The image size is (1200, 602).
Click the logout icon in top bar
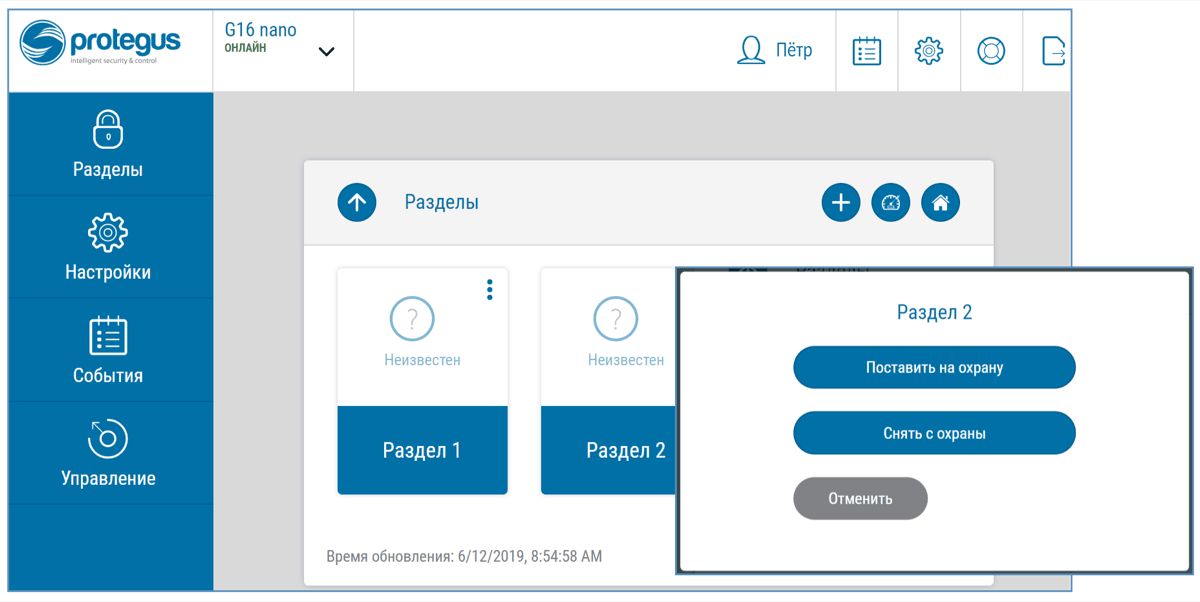point(1053,51)
